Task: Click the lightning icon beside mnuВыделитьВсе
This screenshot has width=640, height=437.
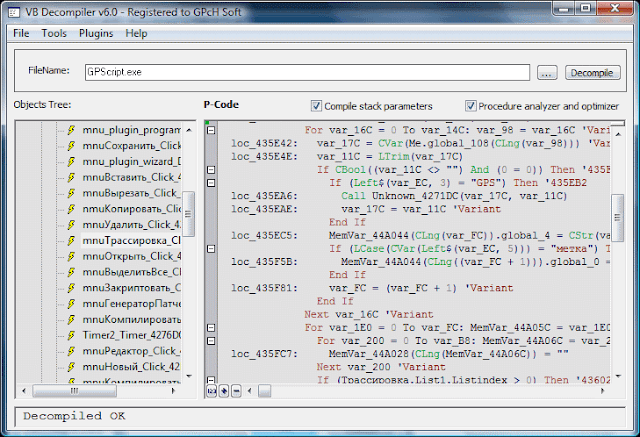Action: (71, 272)
